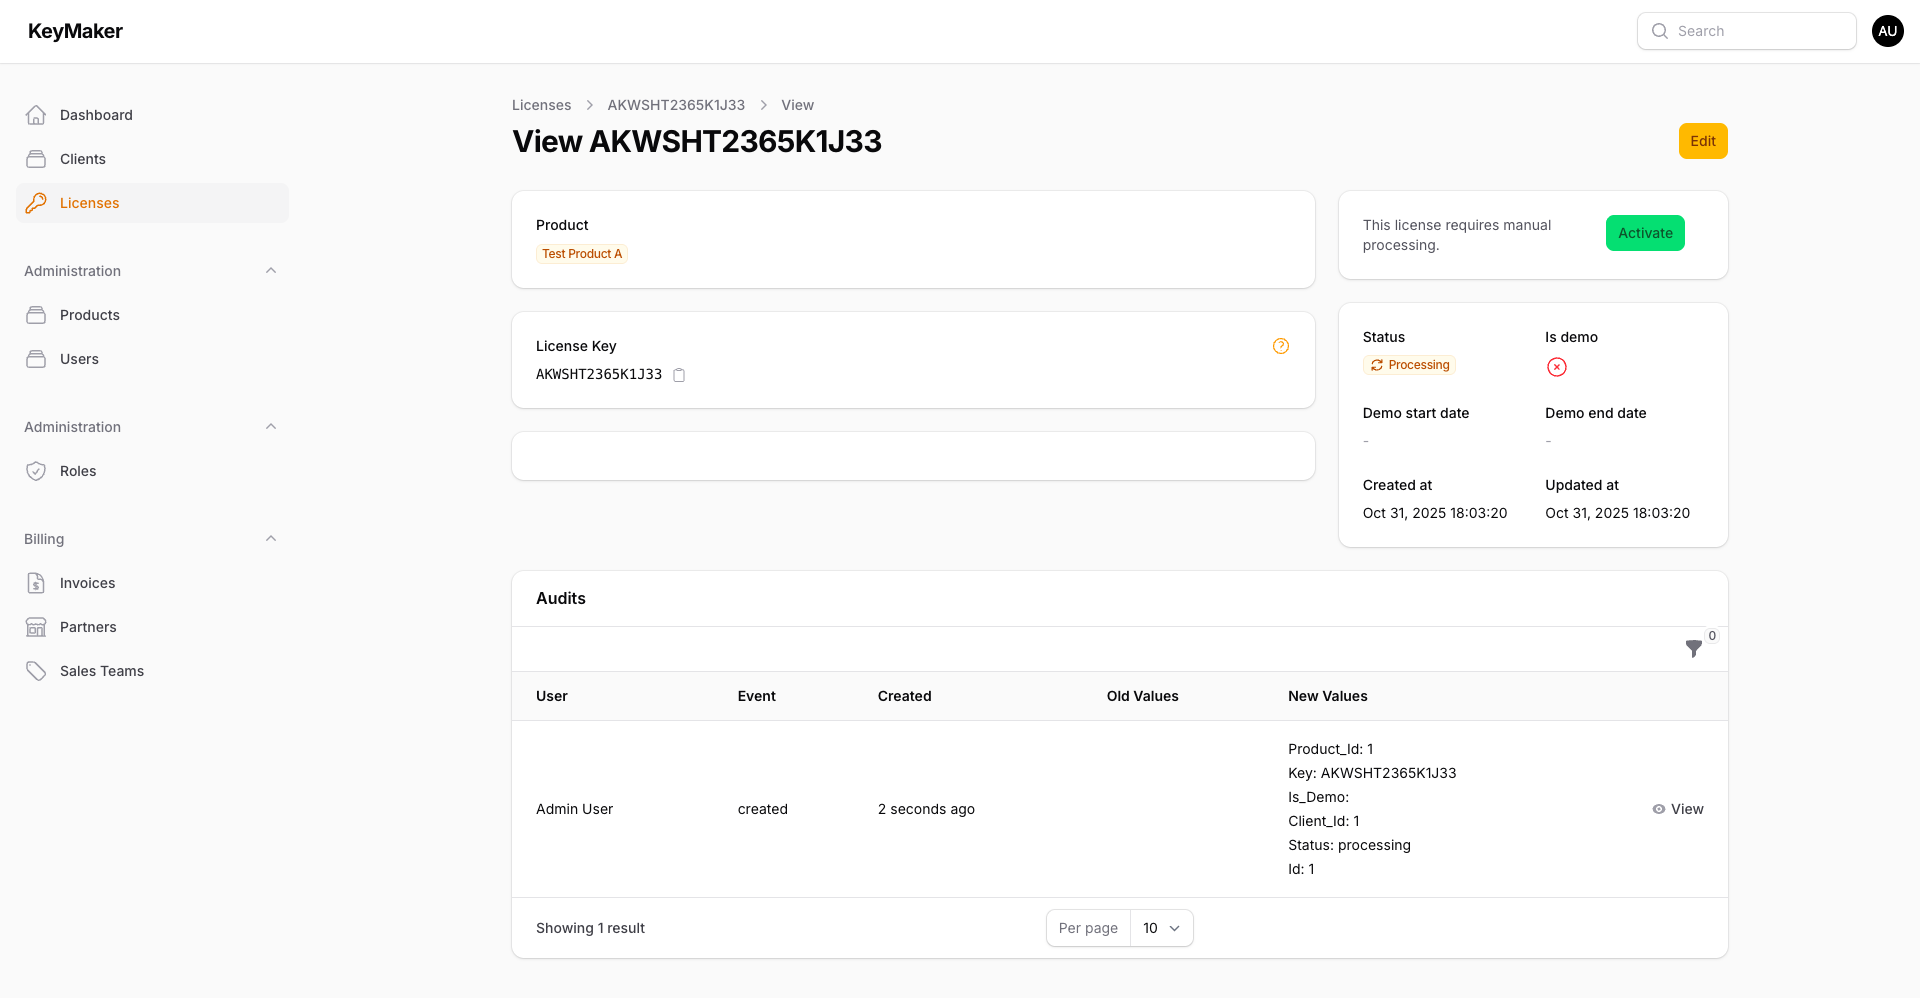Go to Licenses in the breadcrumb
Screen dimensions: 1920x998
pyautogui.click(x=541, y=104)
